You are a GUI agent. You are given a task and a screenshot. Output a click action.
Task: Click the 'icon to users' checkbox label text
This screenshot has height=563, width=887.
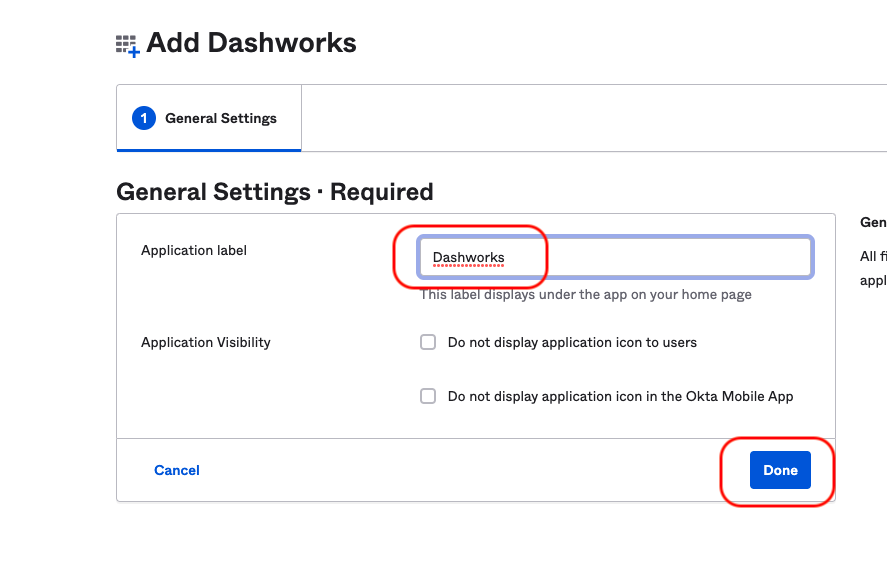click(572, 342)
